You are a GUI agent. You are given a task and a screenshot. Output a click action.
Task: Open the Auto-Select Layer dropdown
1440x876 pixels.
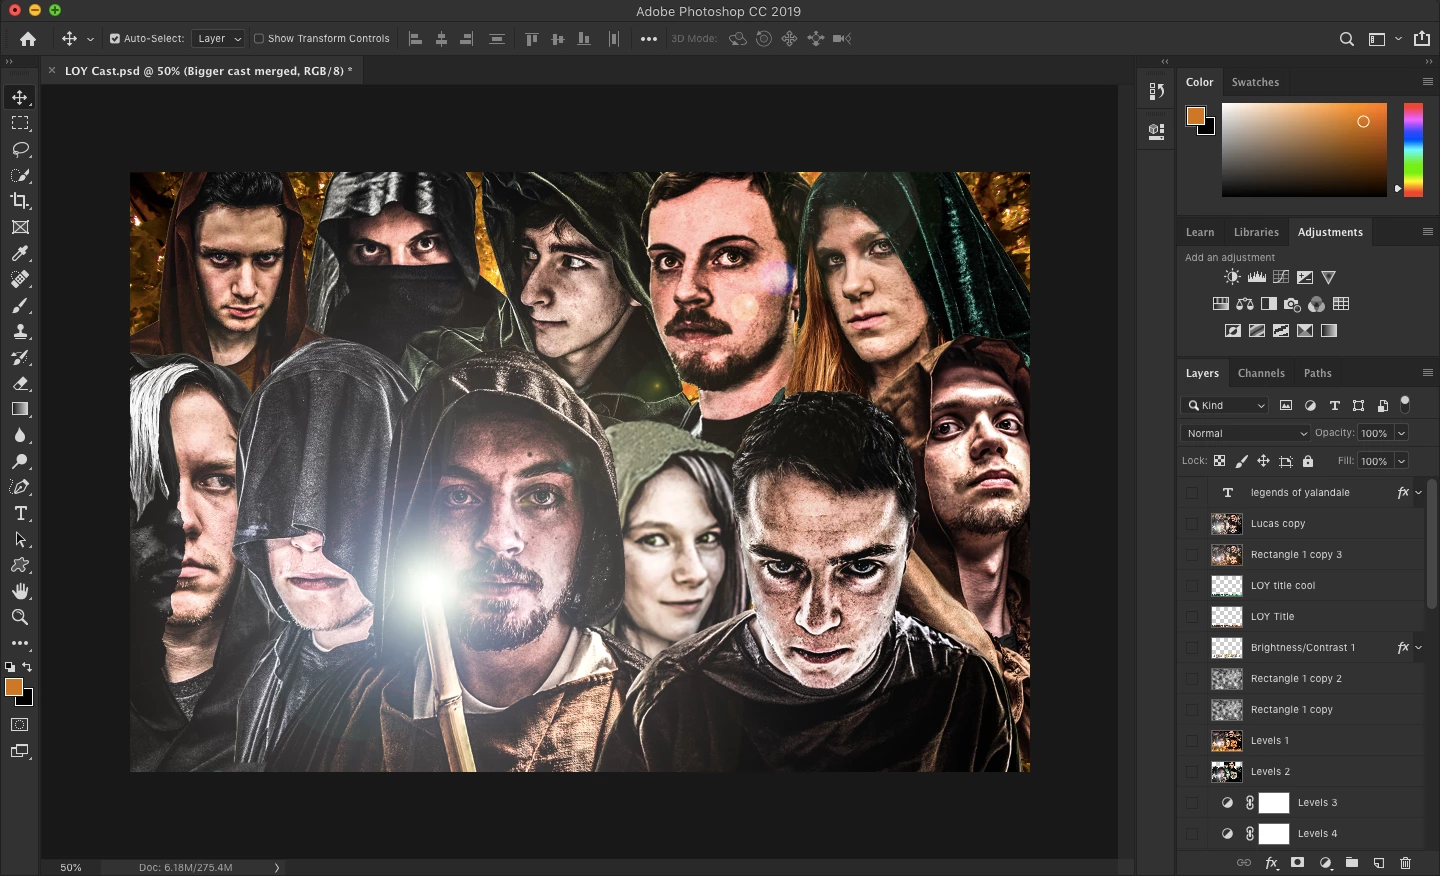point(218,39)
